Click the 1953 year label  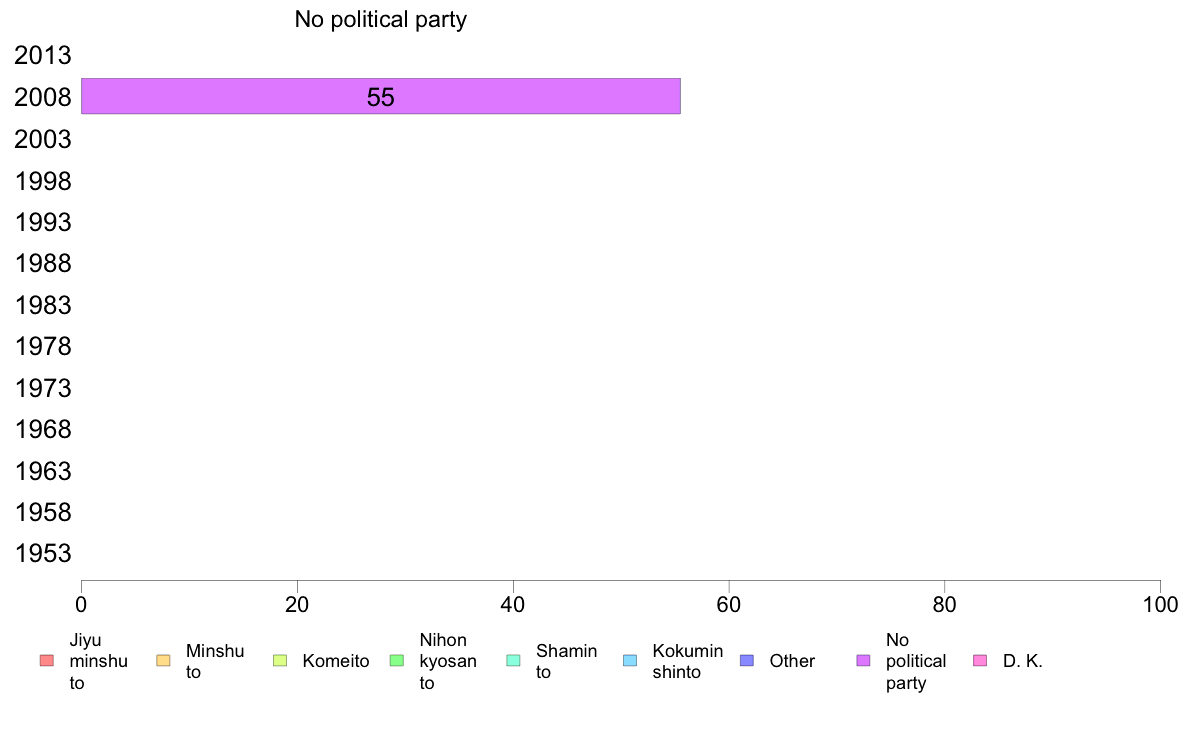(x=43, y=553)
